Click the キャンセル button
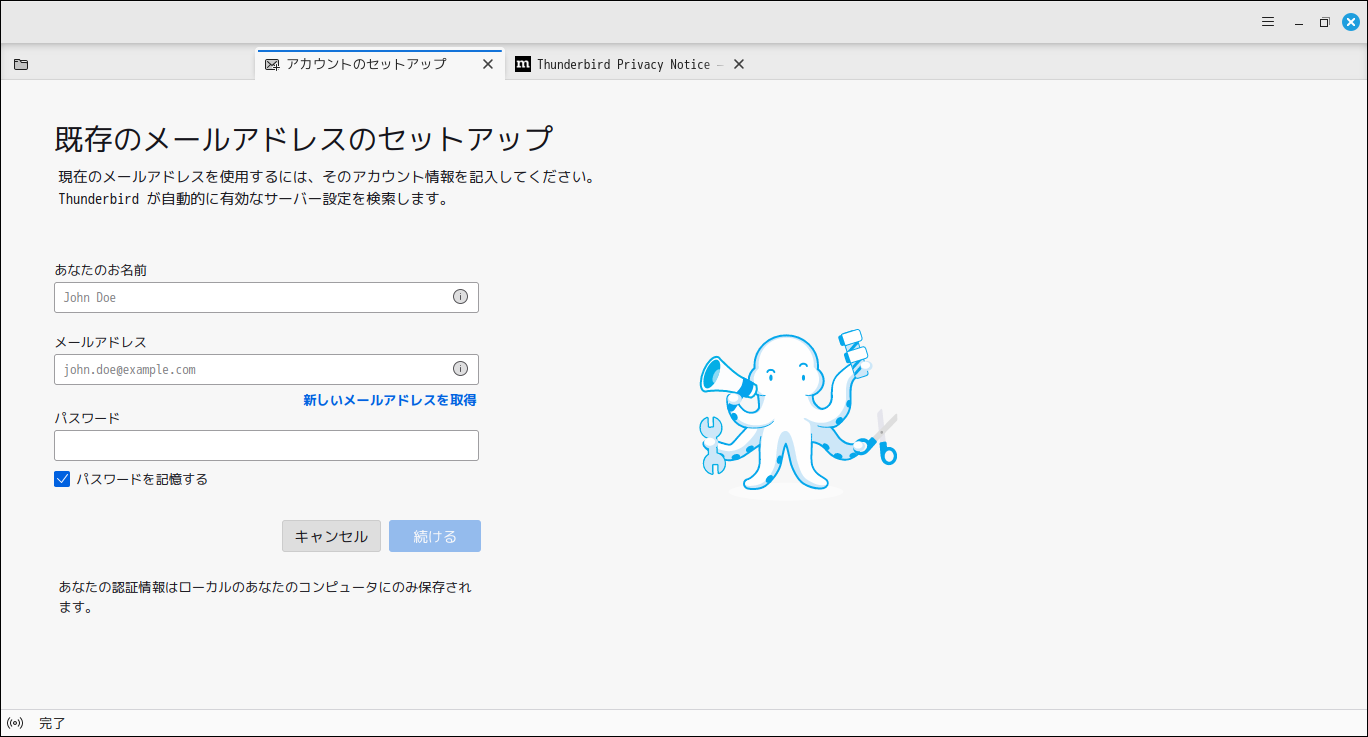This screenshot has width=1368, height=737. coord(331,536)
